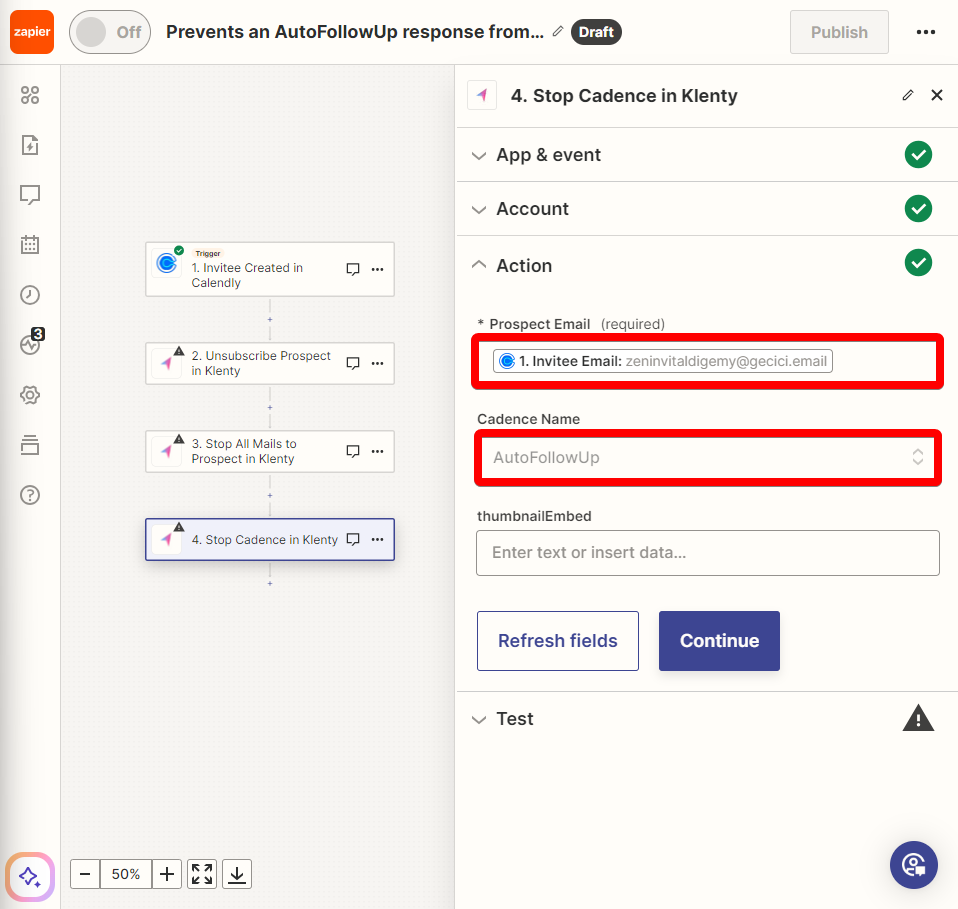Click the Continue button
Viewport: 958px width, 909px height.
719,641
